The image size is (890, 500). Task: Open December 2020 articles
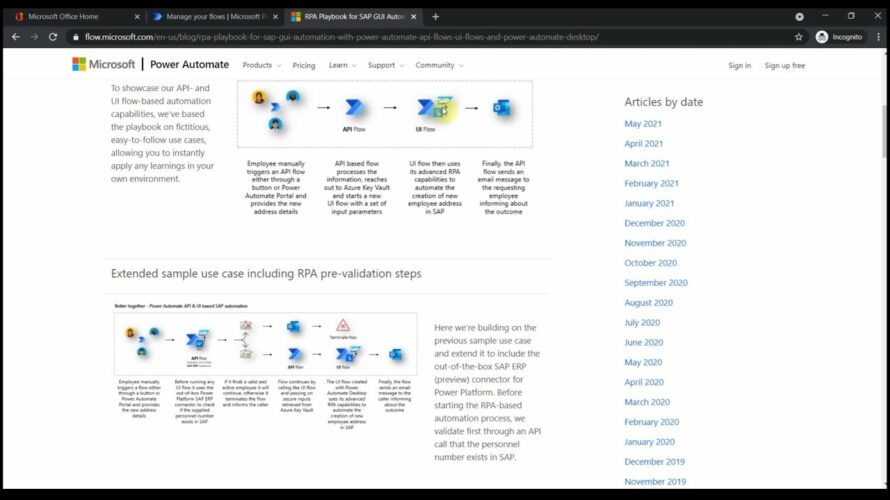click(x=654, y=223)
